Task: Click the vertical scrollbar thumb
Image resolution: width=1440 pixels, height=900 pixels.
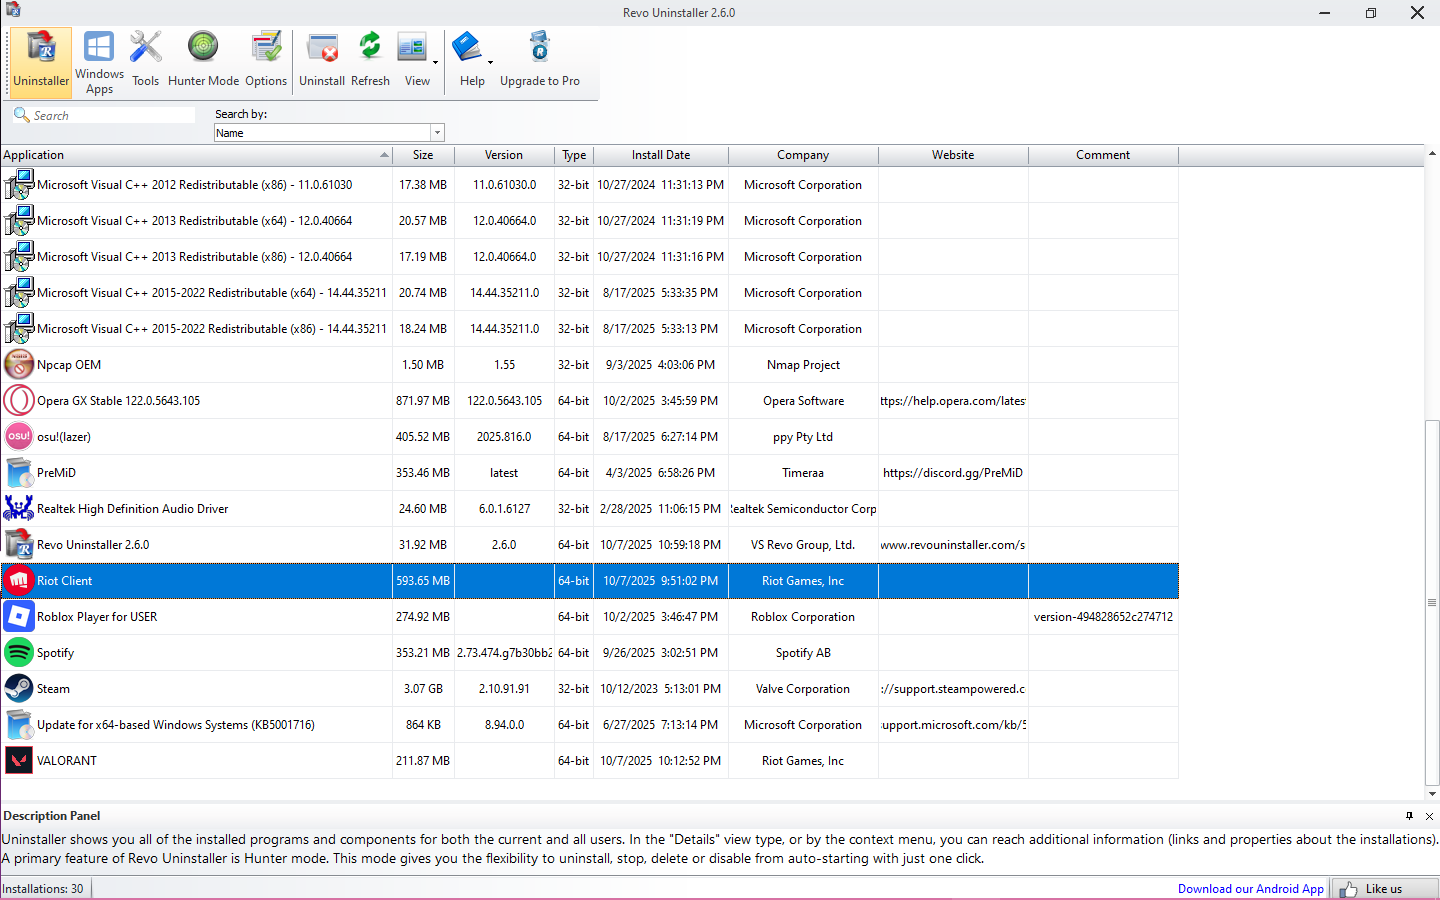Action: (1432, 603)
